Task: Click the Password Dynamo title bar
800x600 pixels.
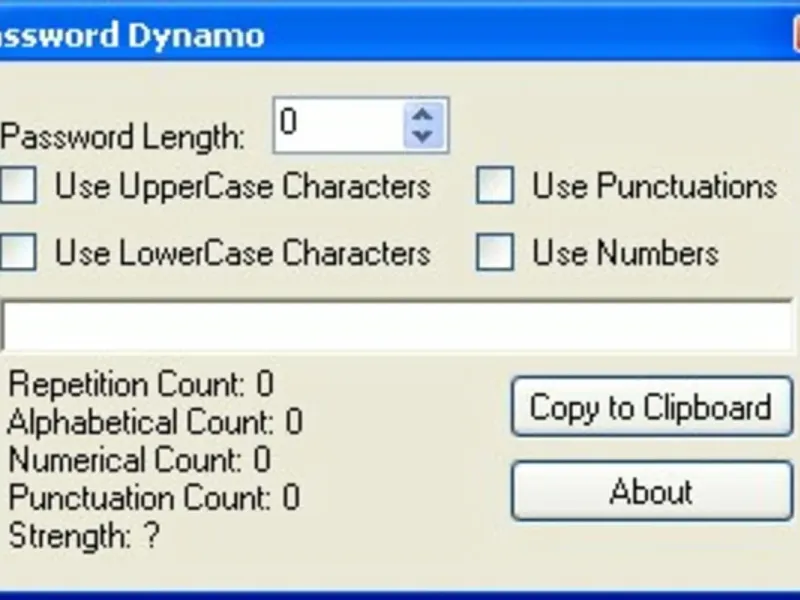Action: pos(400,37)
